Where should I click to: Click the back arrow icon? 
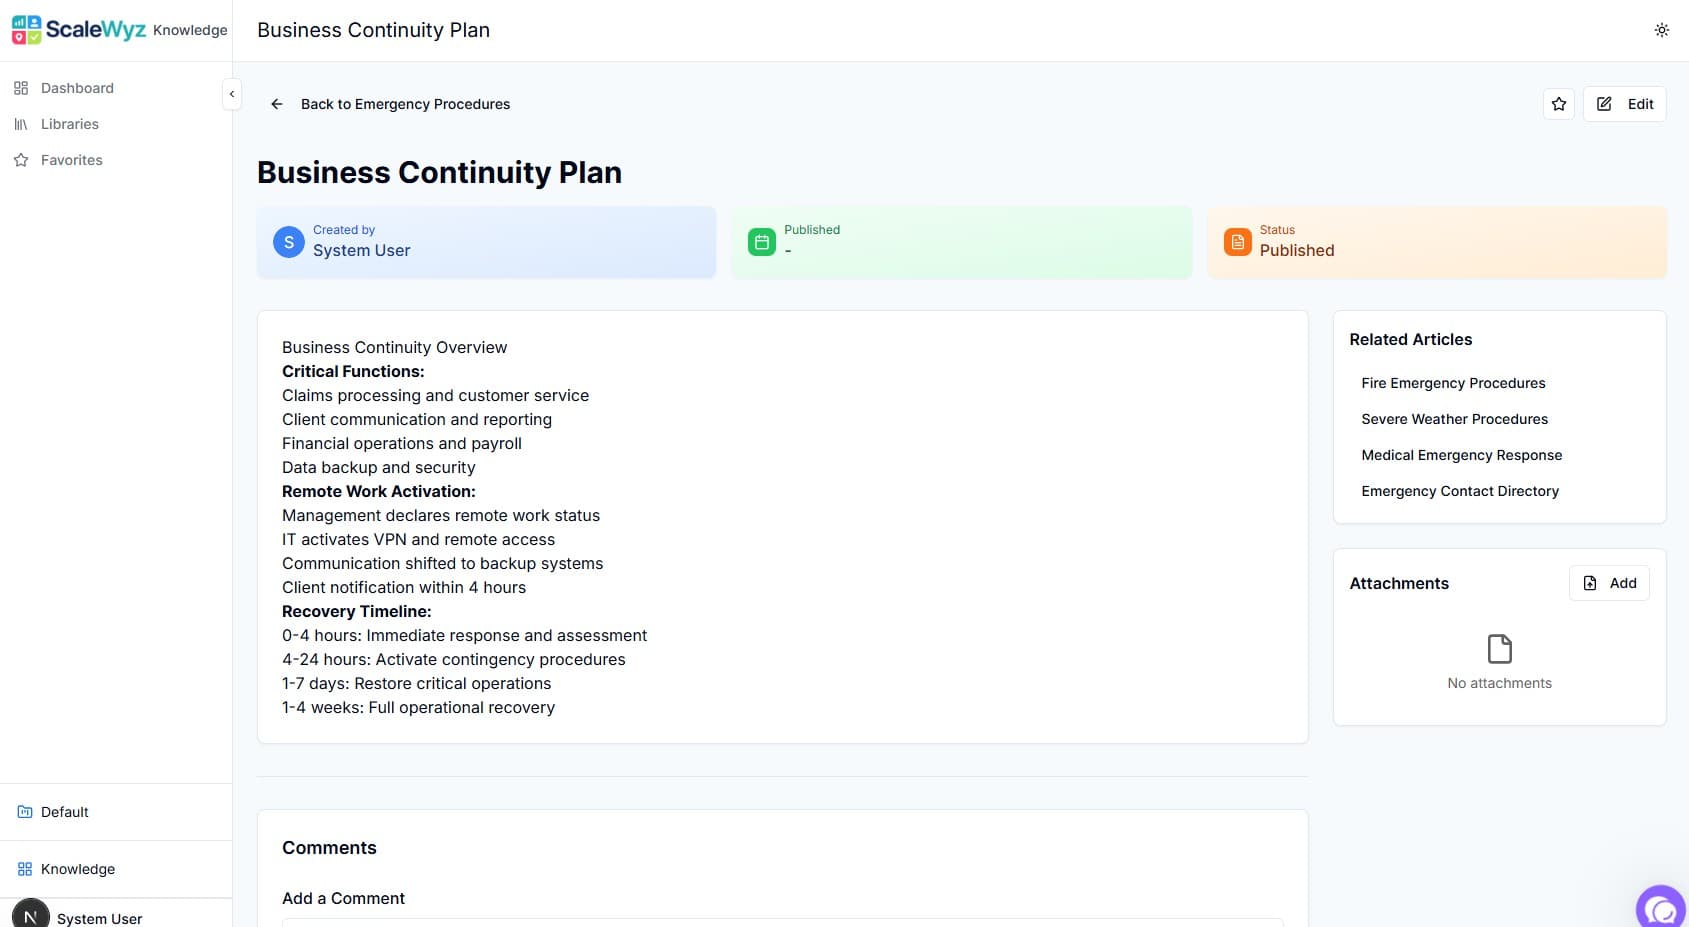pyautogui.click(x=277, y=104)
